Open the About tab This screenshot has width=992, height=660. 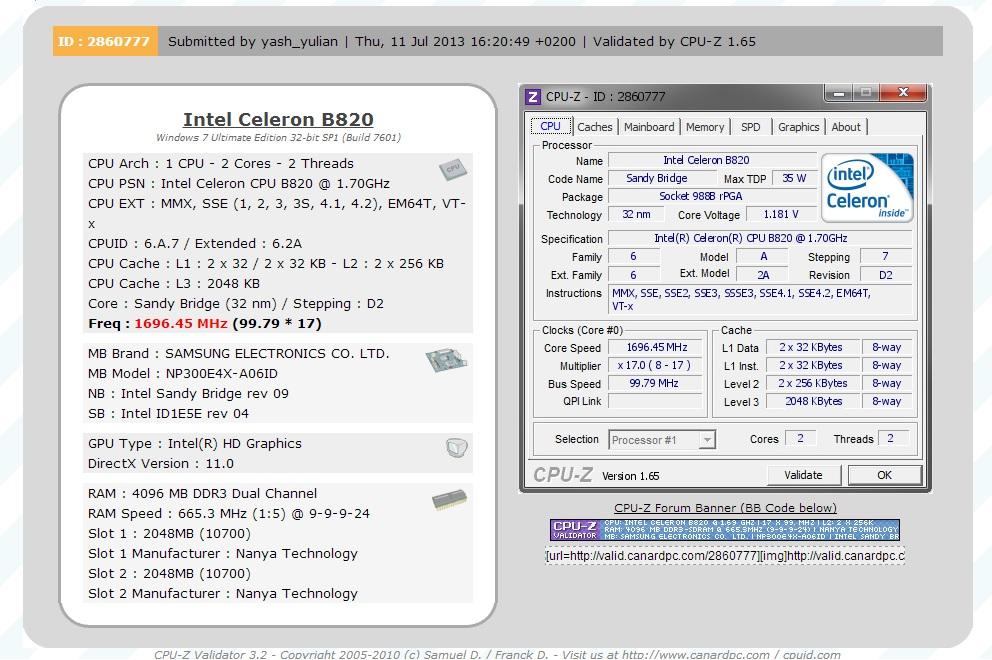(x=846, y=127)
